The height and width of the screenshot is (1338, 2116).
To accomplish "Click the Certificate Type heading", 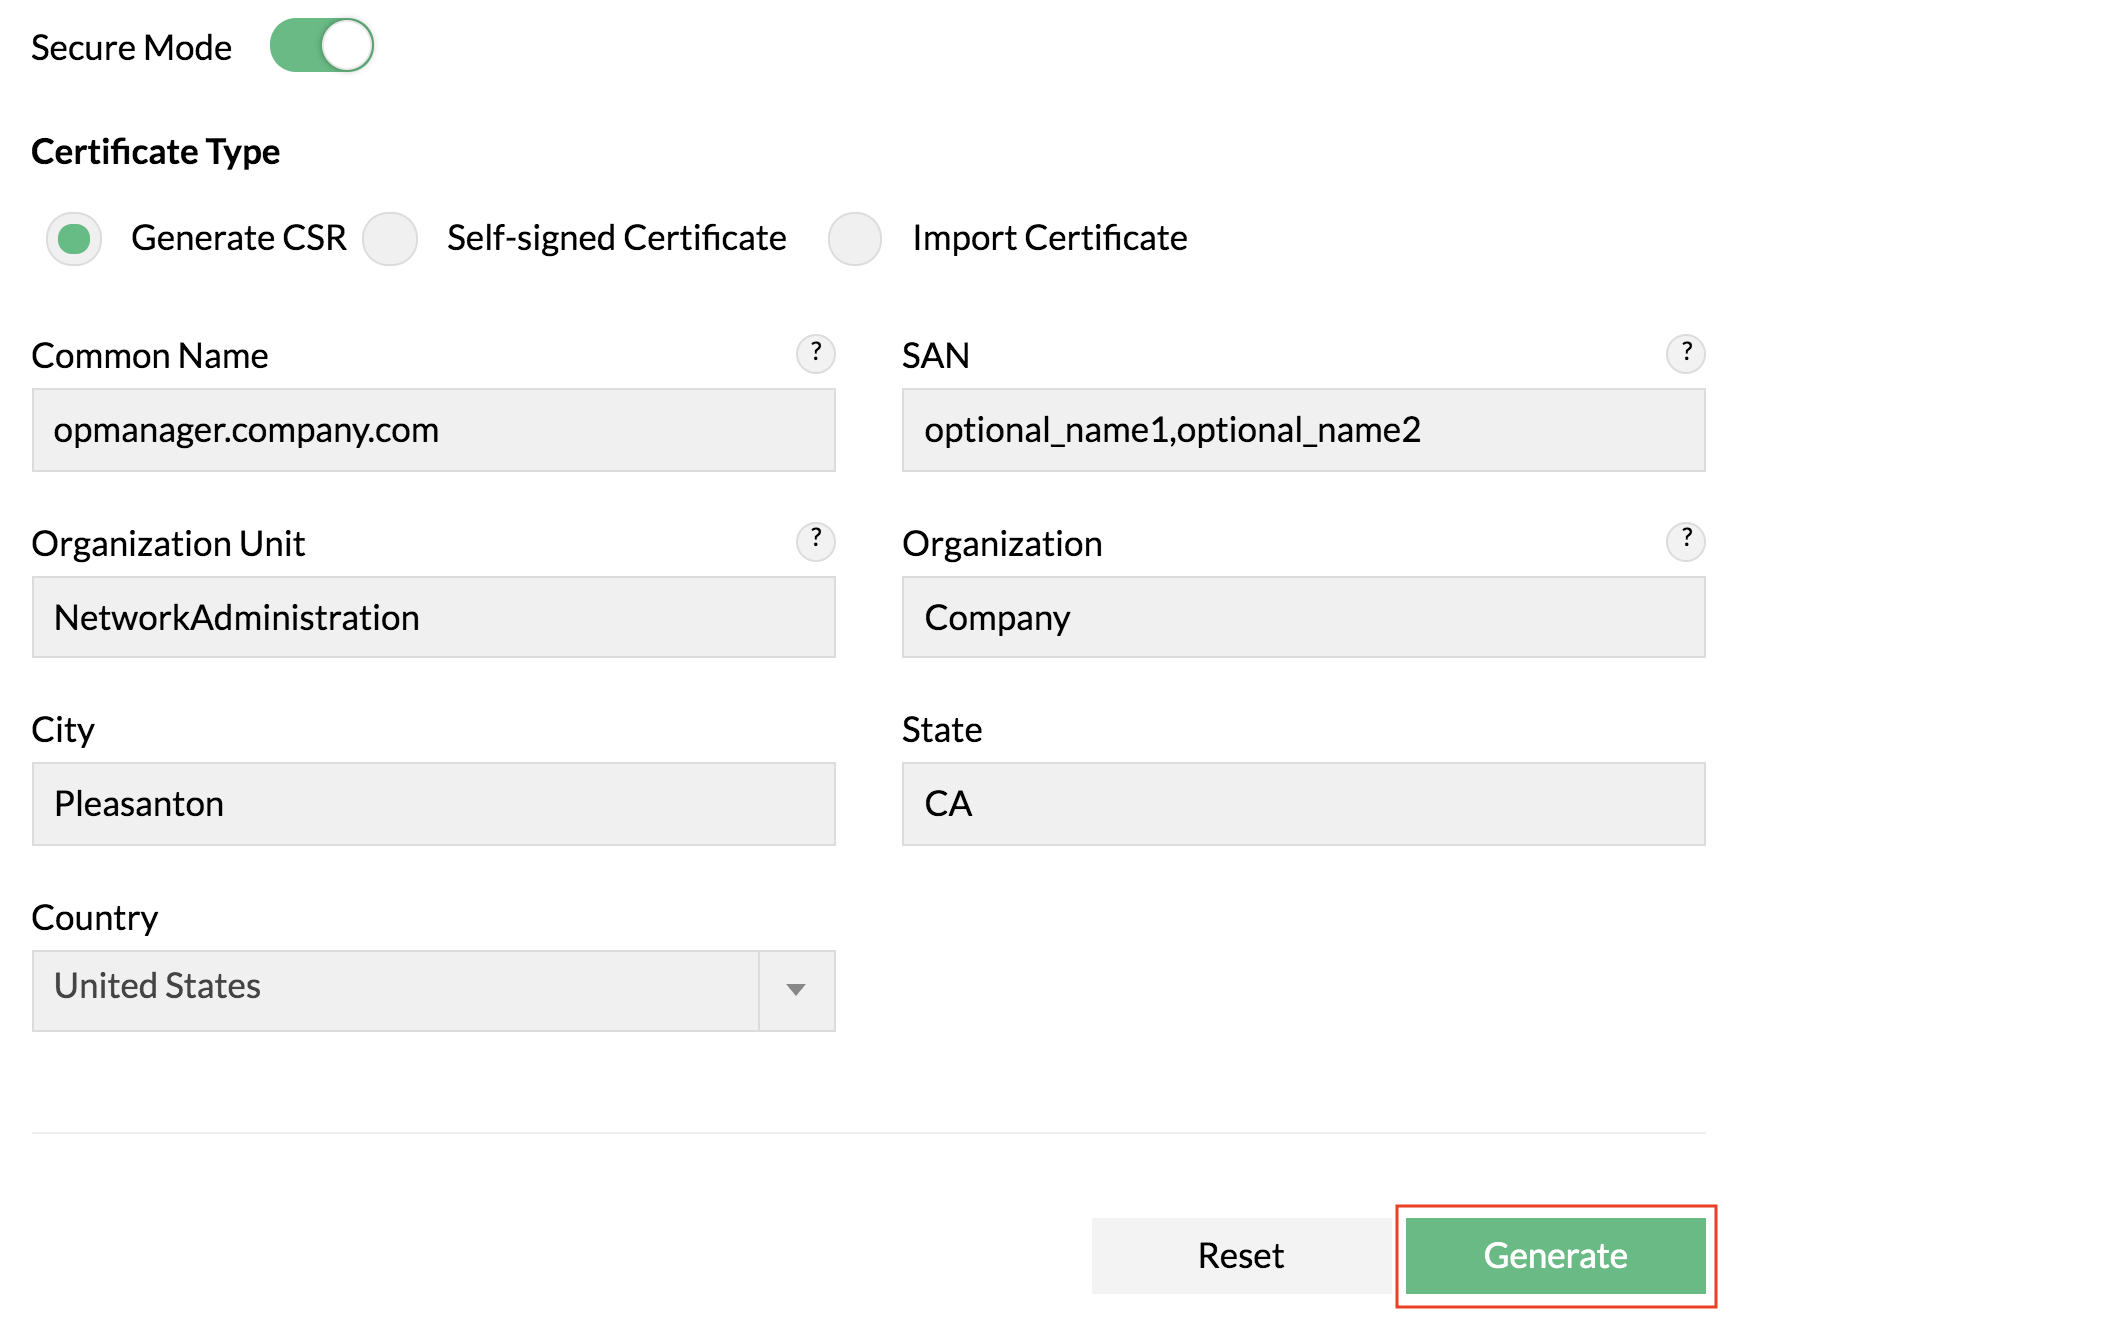I will pyautogui.click(x=156, y=151).
